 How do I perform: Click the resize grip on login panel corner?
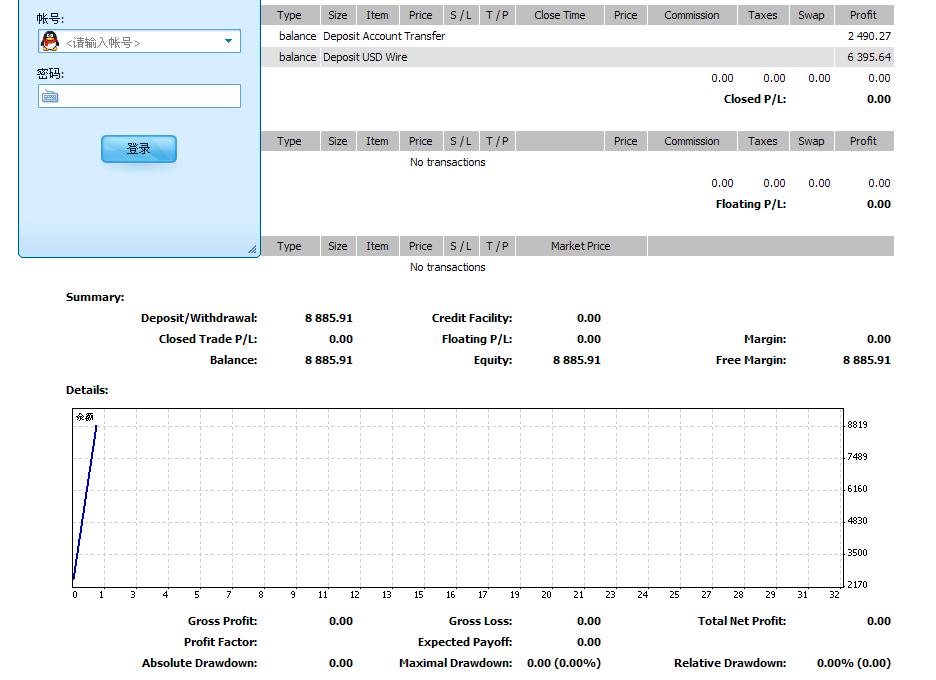(x=252, y=249)
